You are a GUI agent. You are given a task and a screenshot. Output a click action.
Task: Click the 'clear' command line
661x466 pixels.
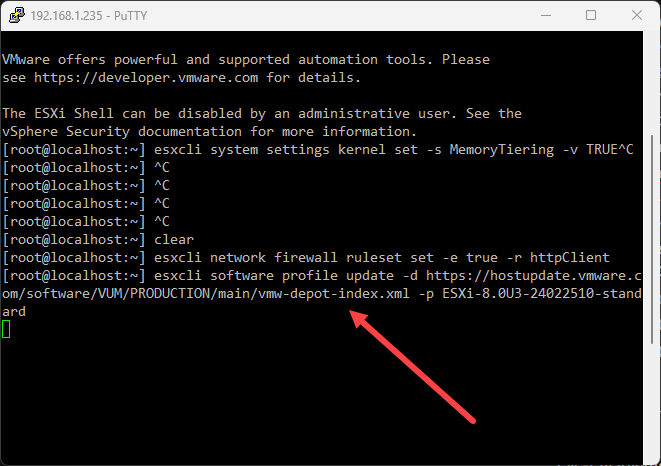pyautogui.click(x=173, y=239)
